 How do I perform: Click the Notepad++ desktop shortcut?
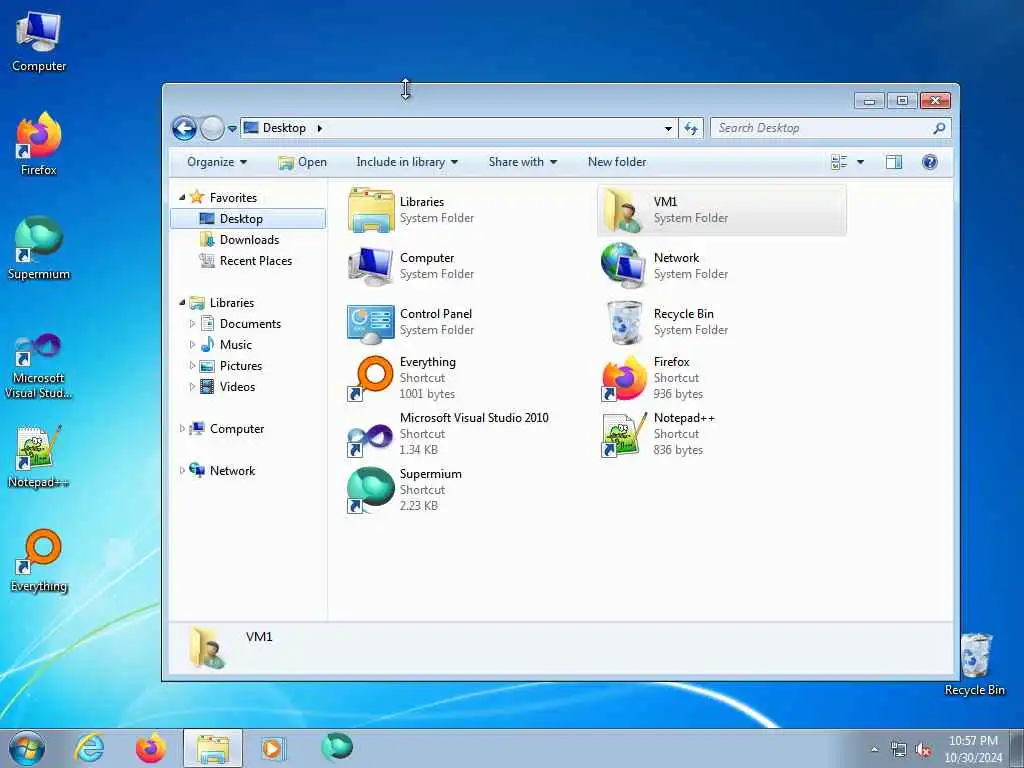[39, 457]
